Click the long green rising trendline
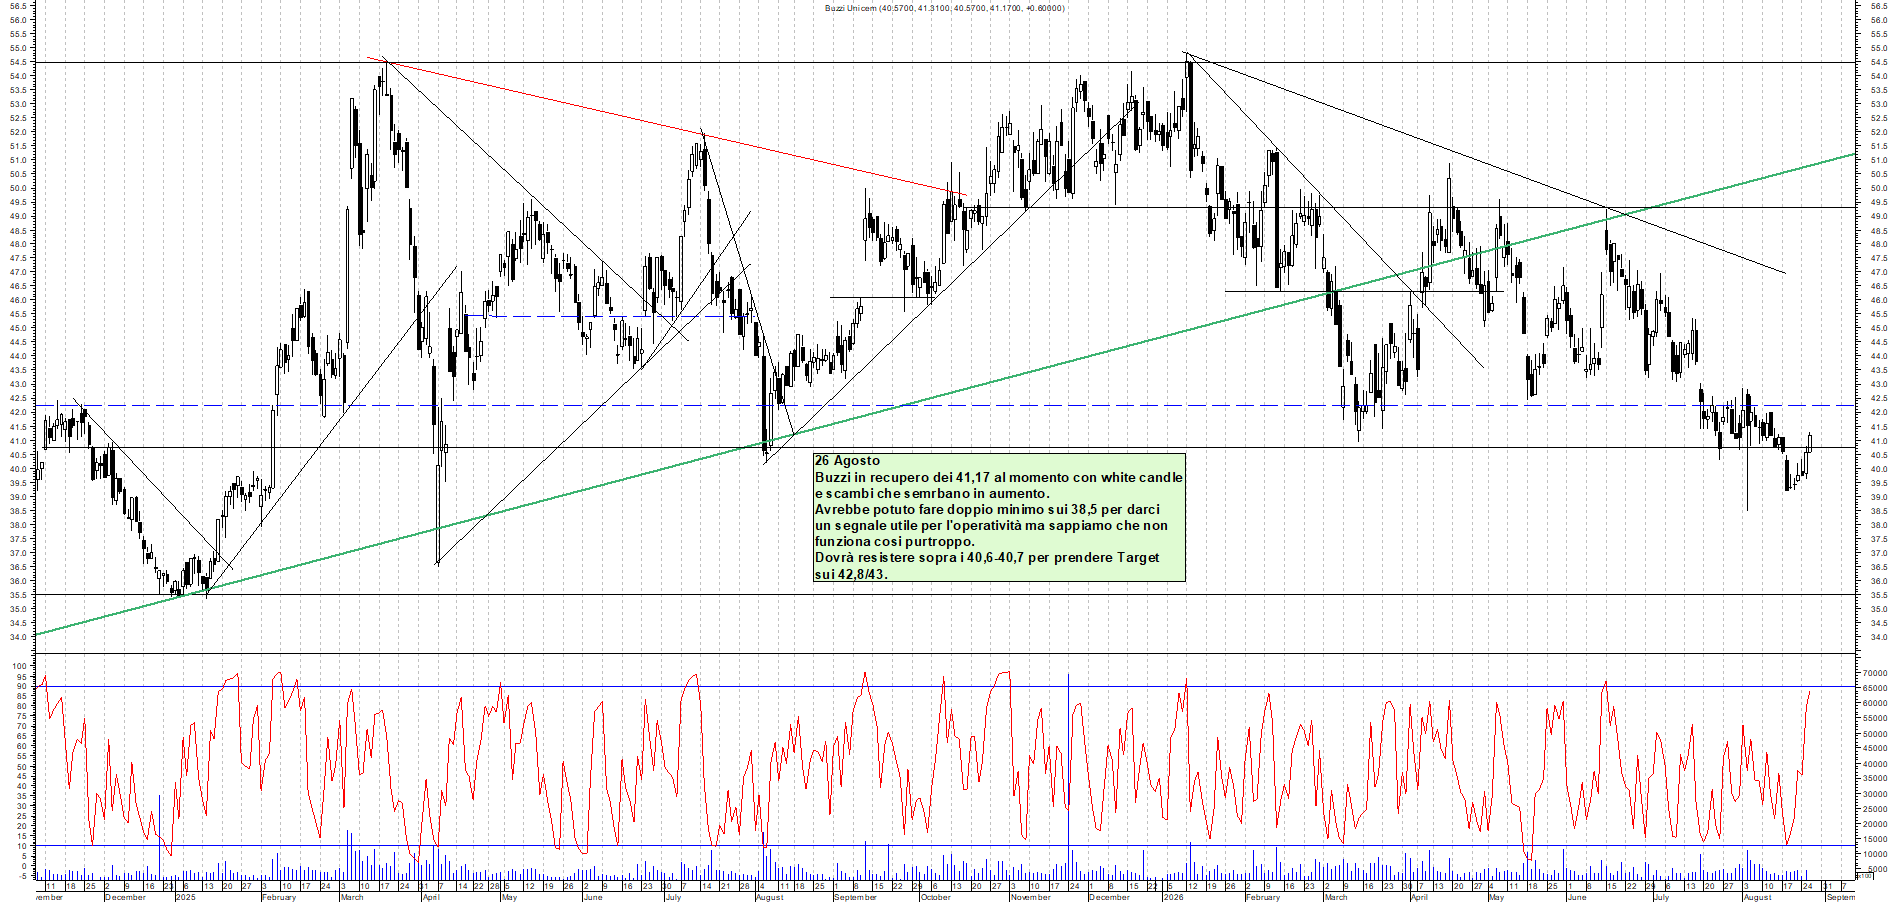Viewport: 1890px width, 902px height. (944, 396)
